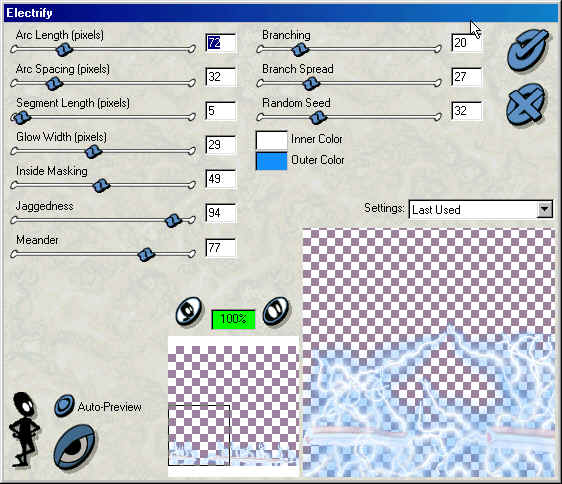
Task: Click the black stick figure icon
Action: pos(24,429)
